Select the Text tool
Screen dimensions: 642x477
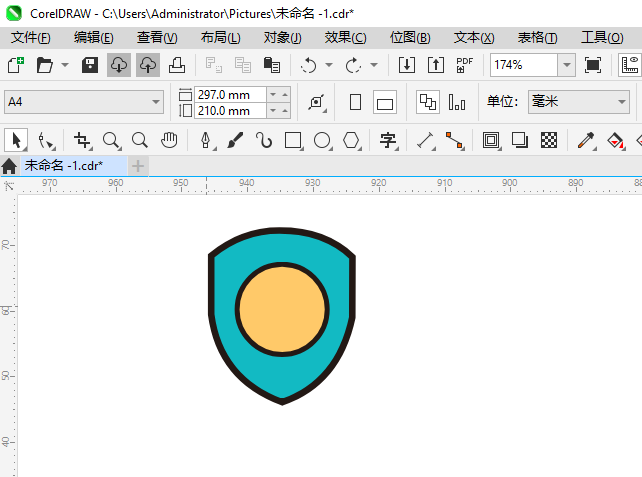(388, 140)
